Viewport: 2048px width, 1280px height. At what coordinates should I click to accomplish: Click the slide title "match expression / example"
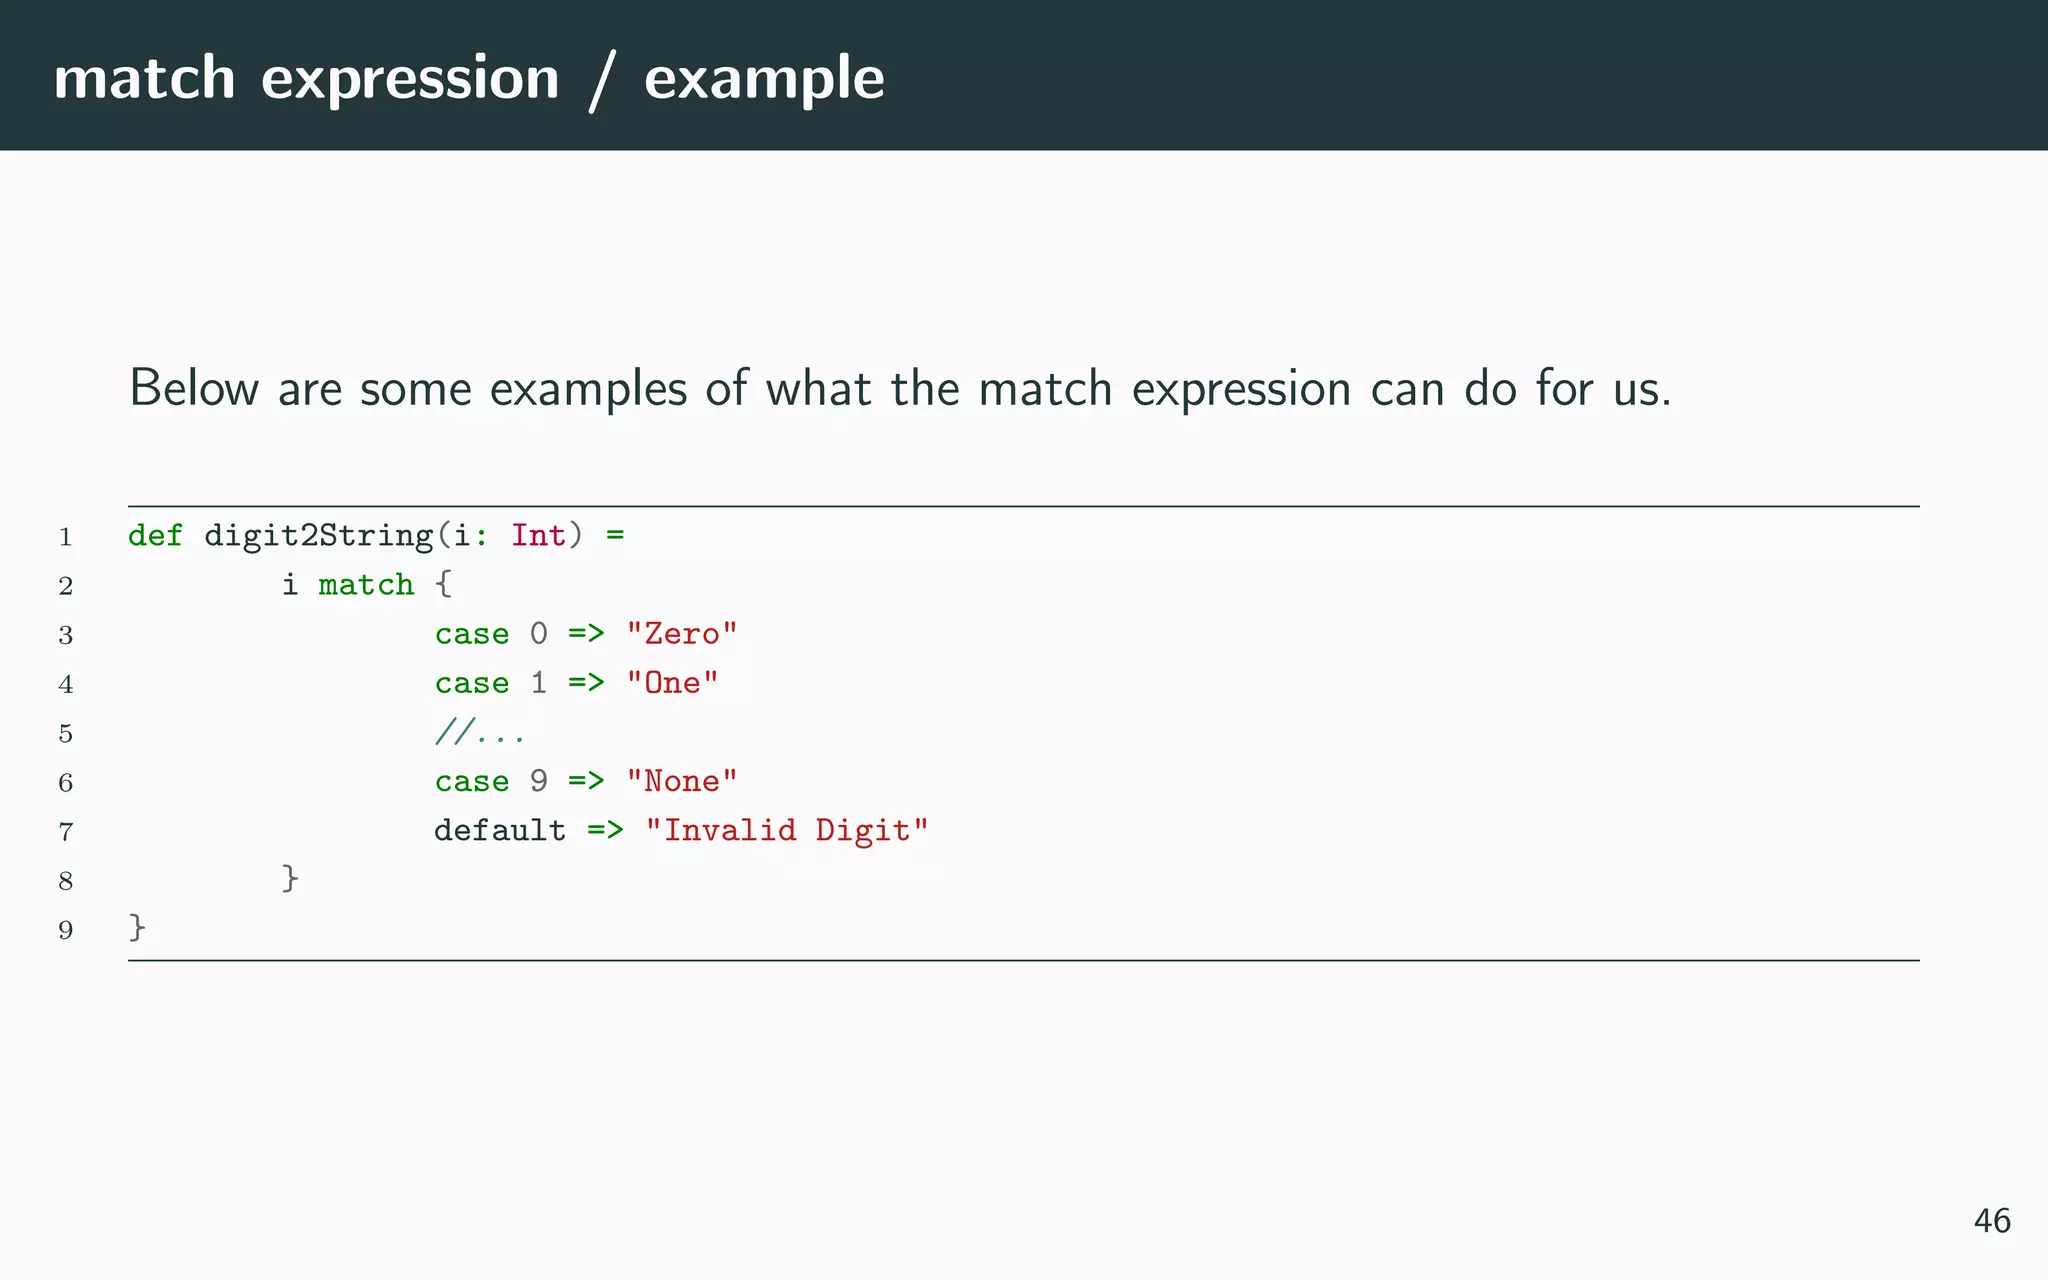(468, 78)
